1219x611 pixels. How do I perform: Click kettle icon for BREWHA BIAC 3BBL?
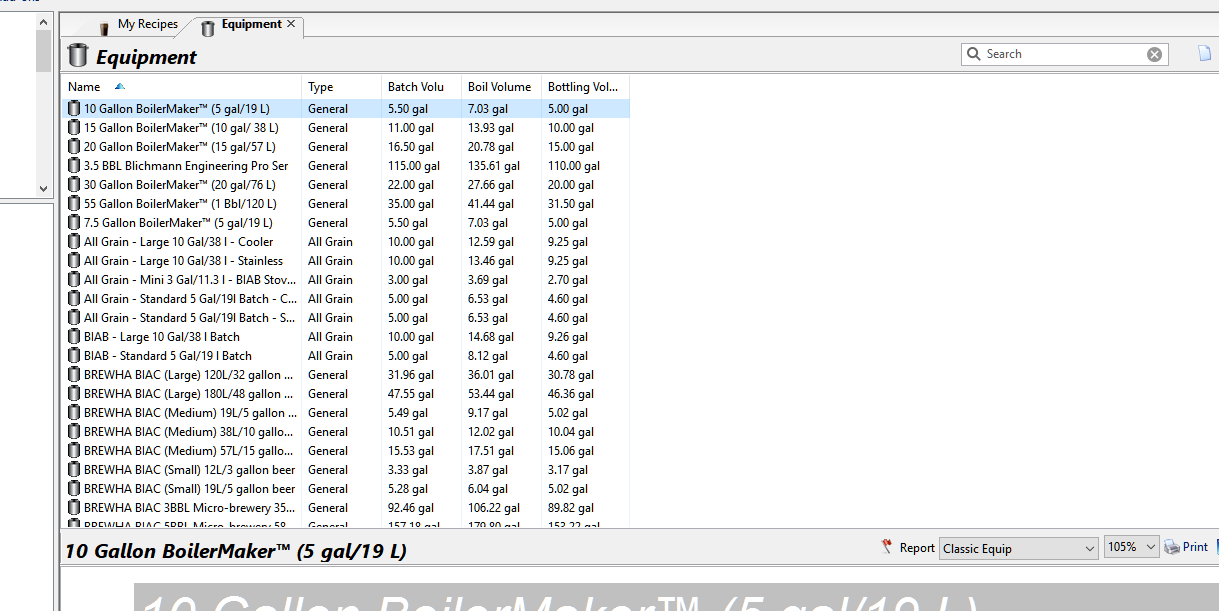pos(74,508)
